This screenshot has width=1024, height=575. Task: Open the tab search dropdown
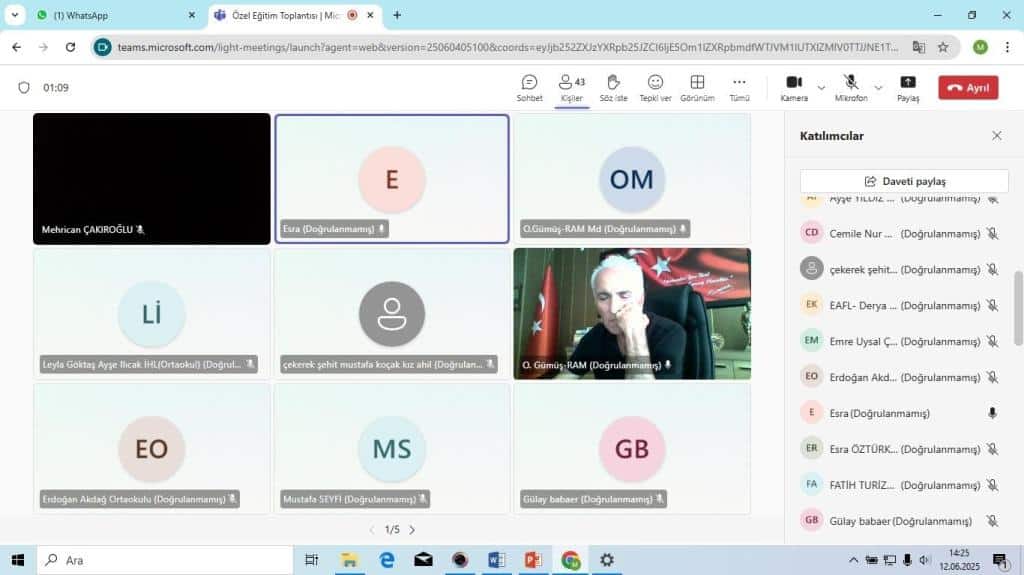point(14,15)
